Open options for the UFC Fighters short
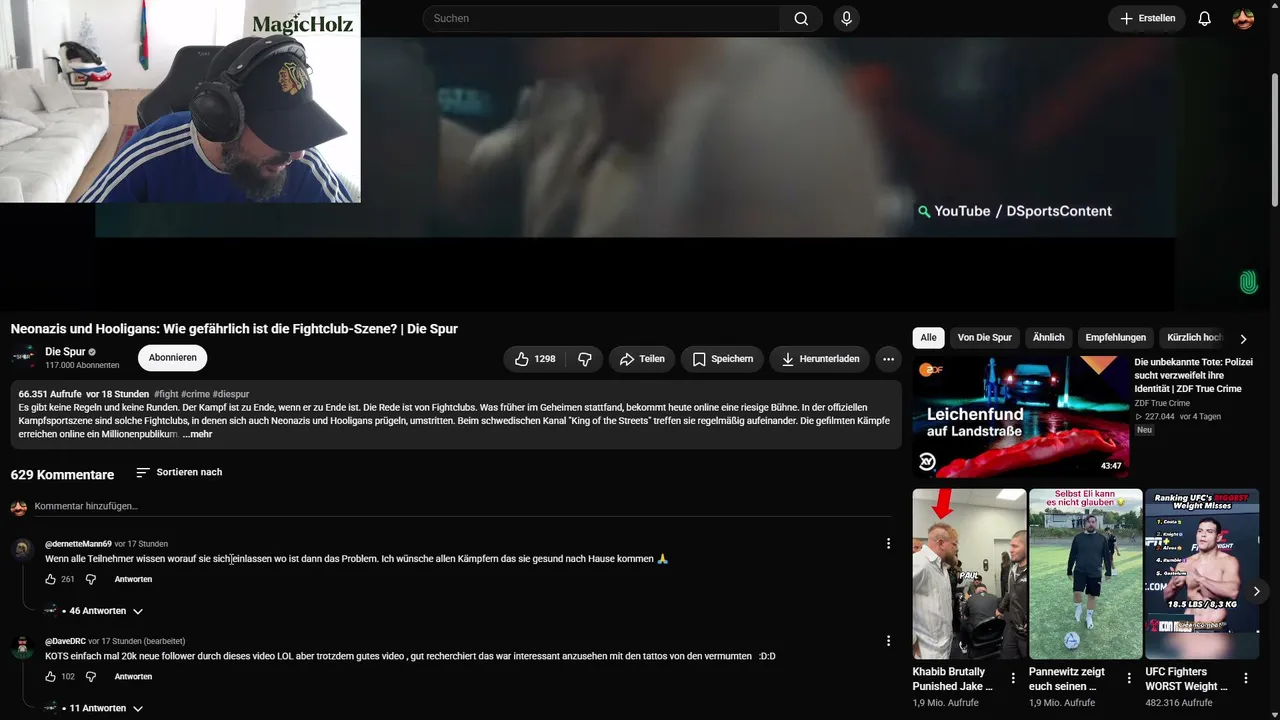1280x720 pixels. (1246, 678)
